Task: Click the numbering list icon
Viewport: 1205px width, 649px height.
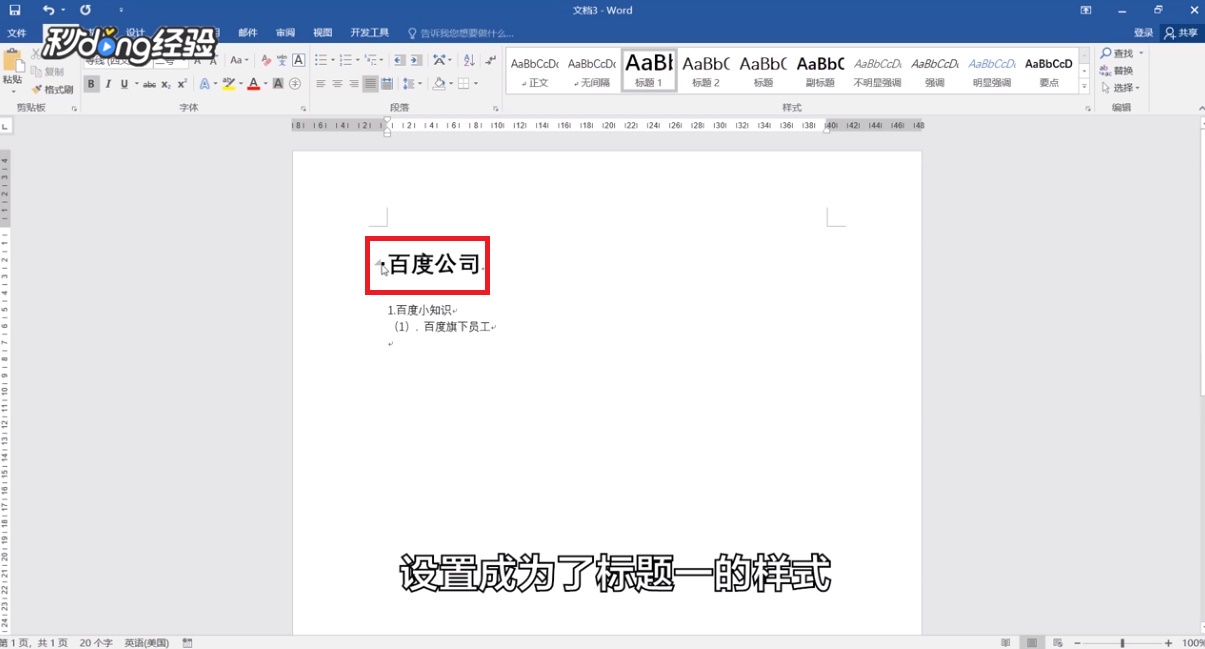Action: point(345,60)
